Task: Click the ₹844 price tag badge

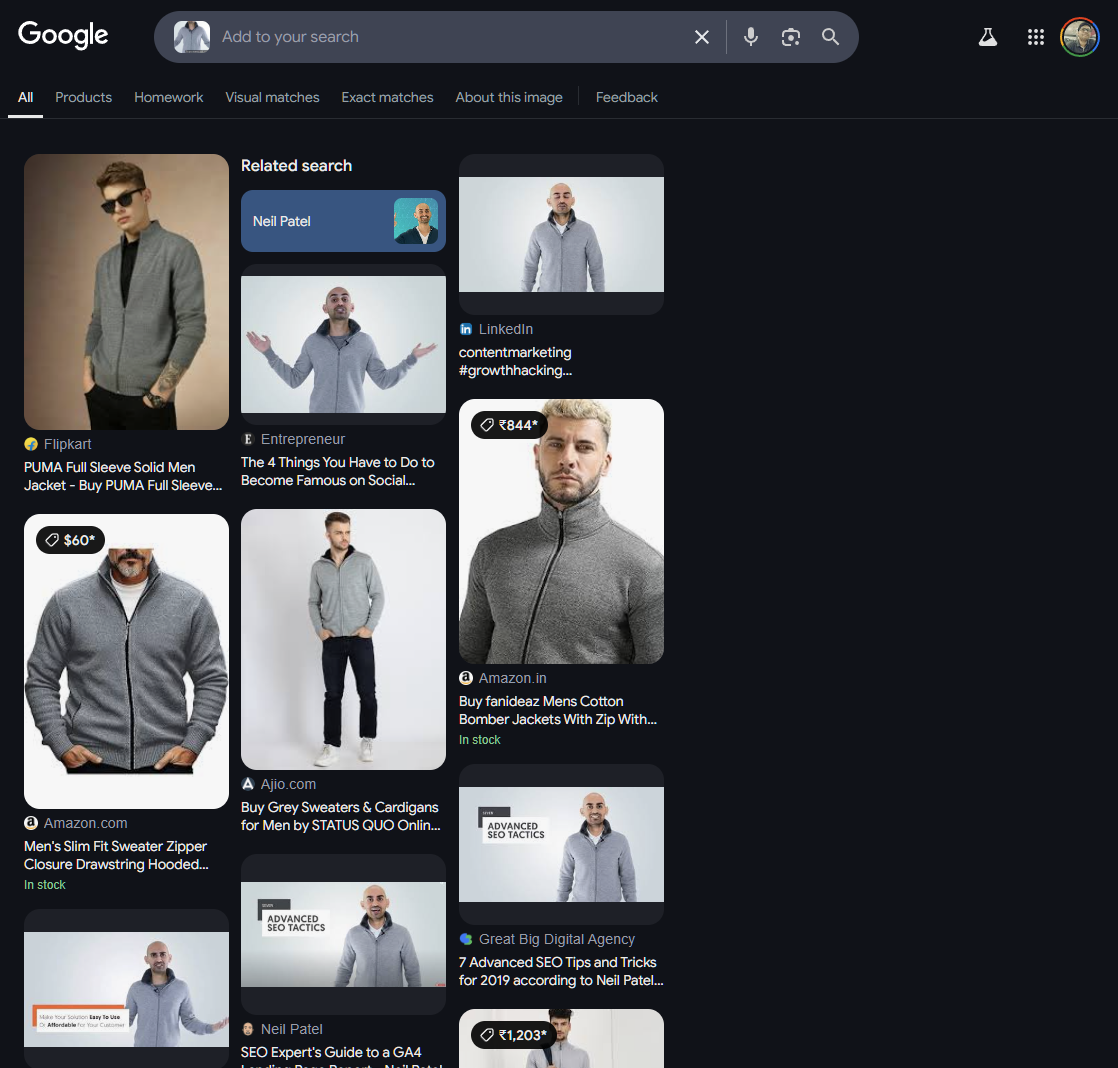Action: (508, 425)
